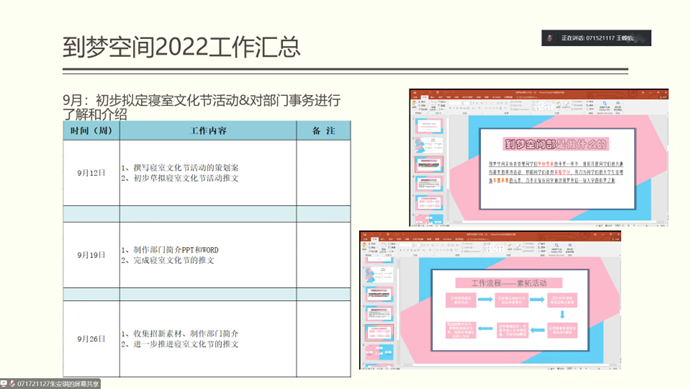Image resolution: width=691 pixels, height=389 pixels.
Task: Click the screen share icon at bottom-left label
Action: tap(4, 384)
